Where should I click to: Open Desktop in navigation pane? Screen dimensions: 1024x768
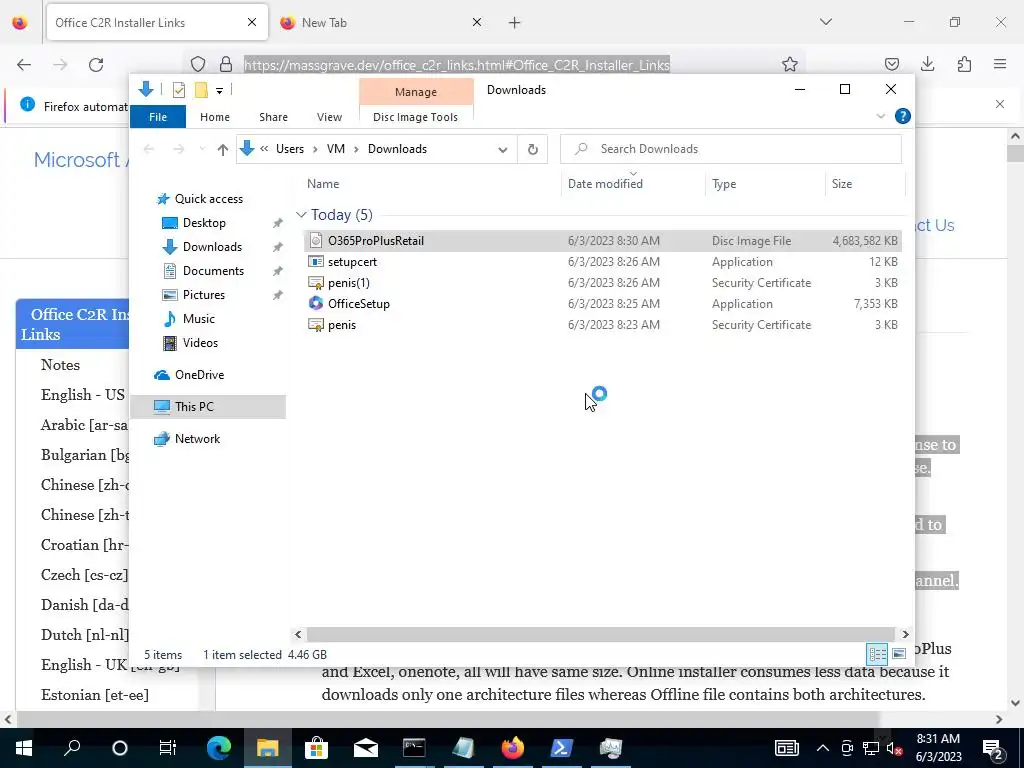[193, 223]
